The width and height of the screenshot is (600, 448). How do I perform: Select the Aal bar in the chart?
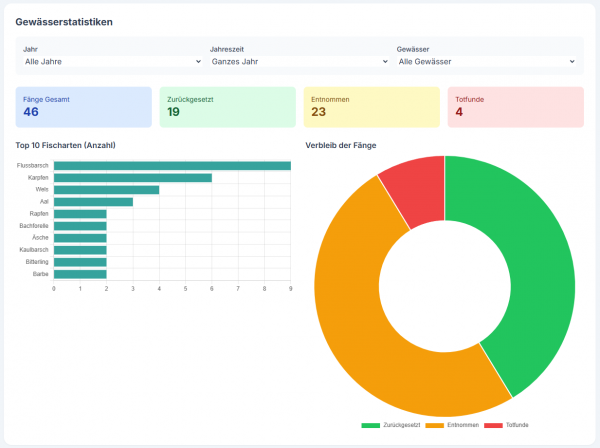[x=93, y=202]
